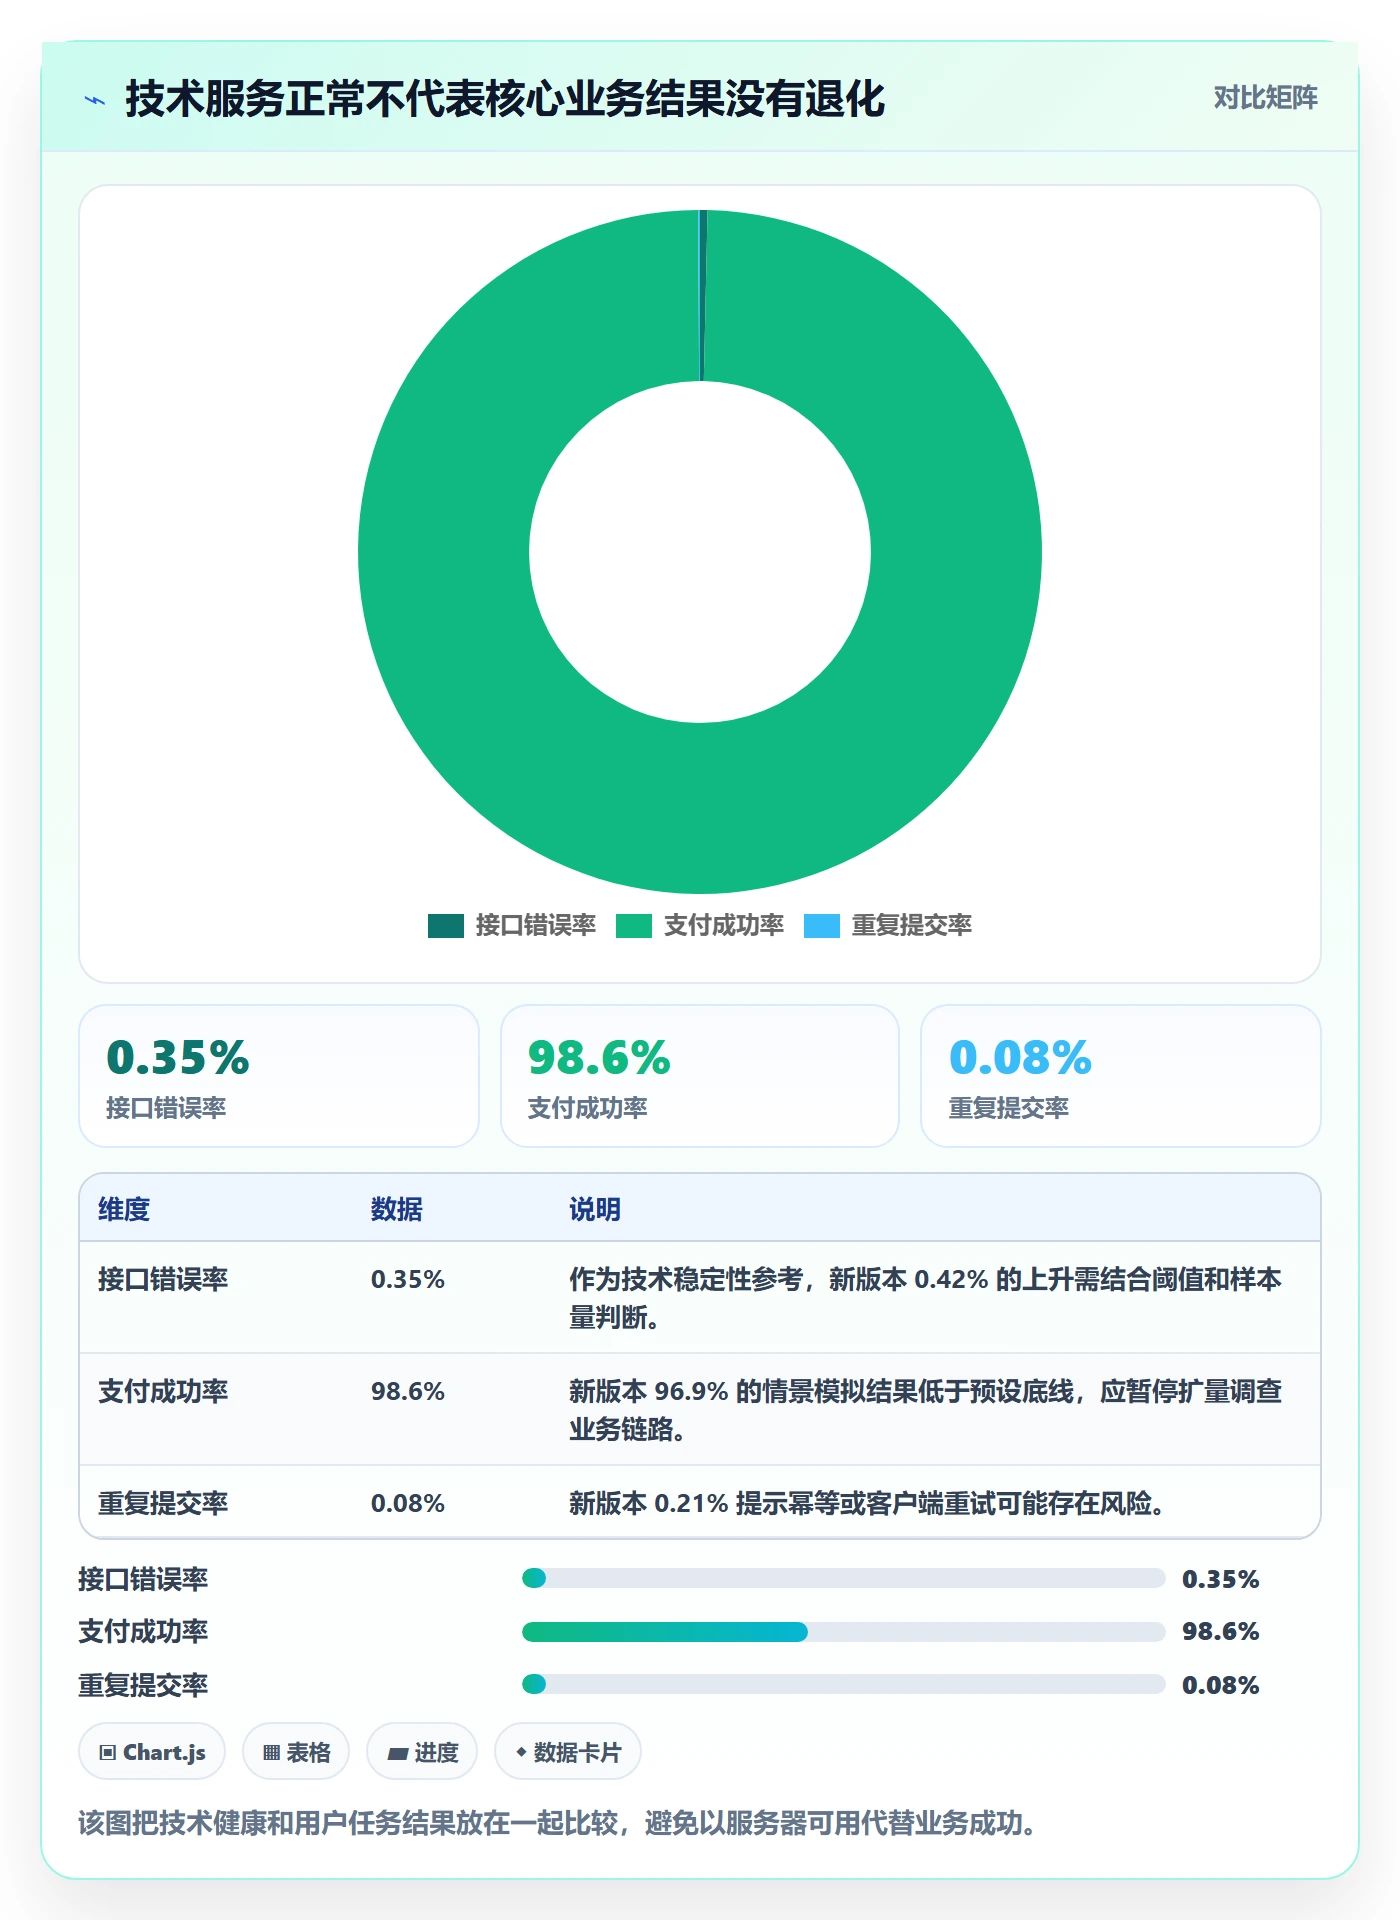Select the 98.6% 支付成功率 data card

pos(700,1076)
